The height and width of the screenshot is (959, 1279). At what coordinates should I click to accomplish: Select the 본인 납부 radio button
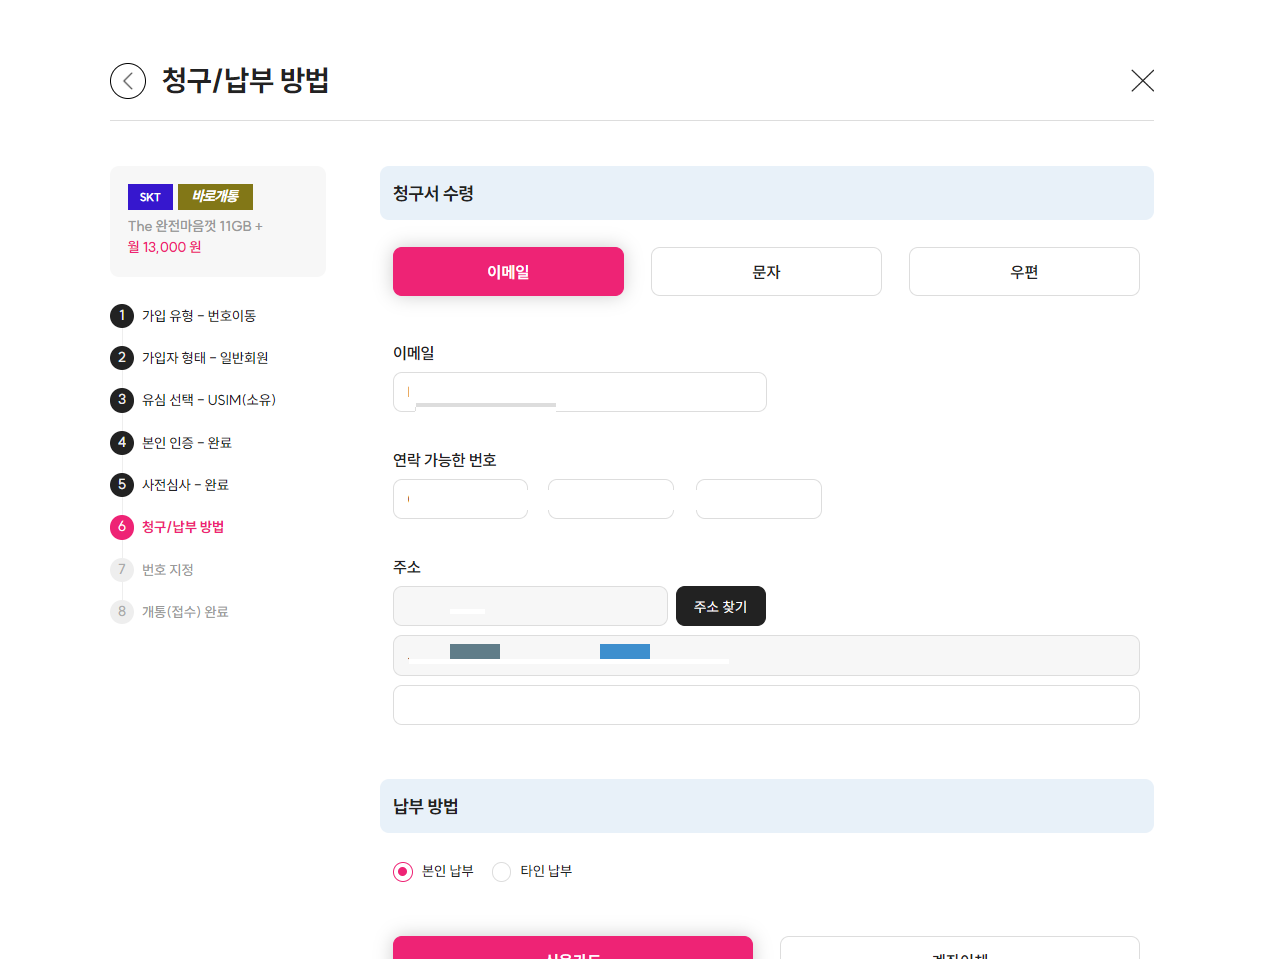coord(403,871)
